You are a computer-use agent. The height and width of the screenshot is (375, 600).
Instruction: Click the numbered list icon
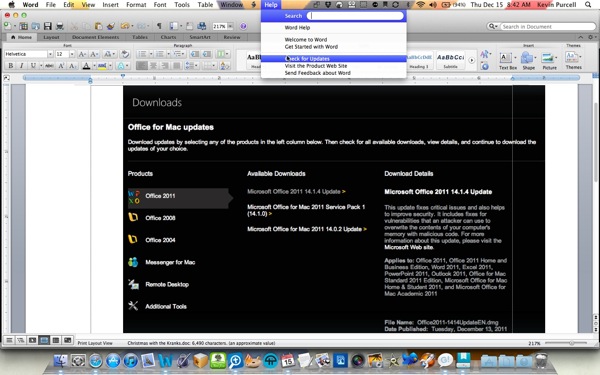coord(160,54)
